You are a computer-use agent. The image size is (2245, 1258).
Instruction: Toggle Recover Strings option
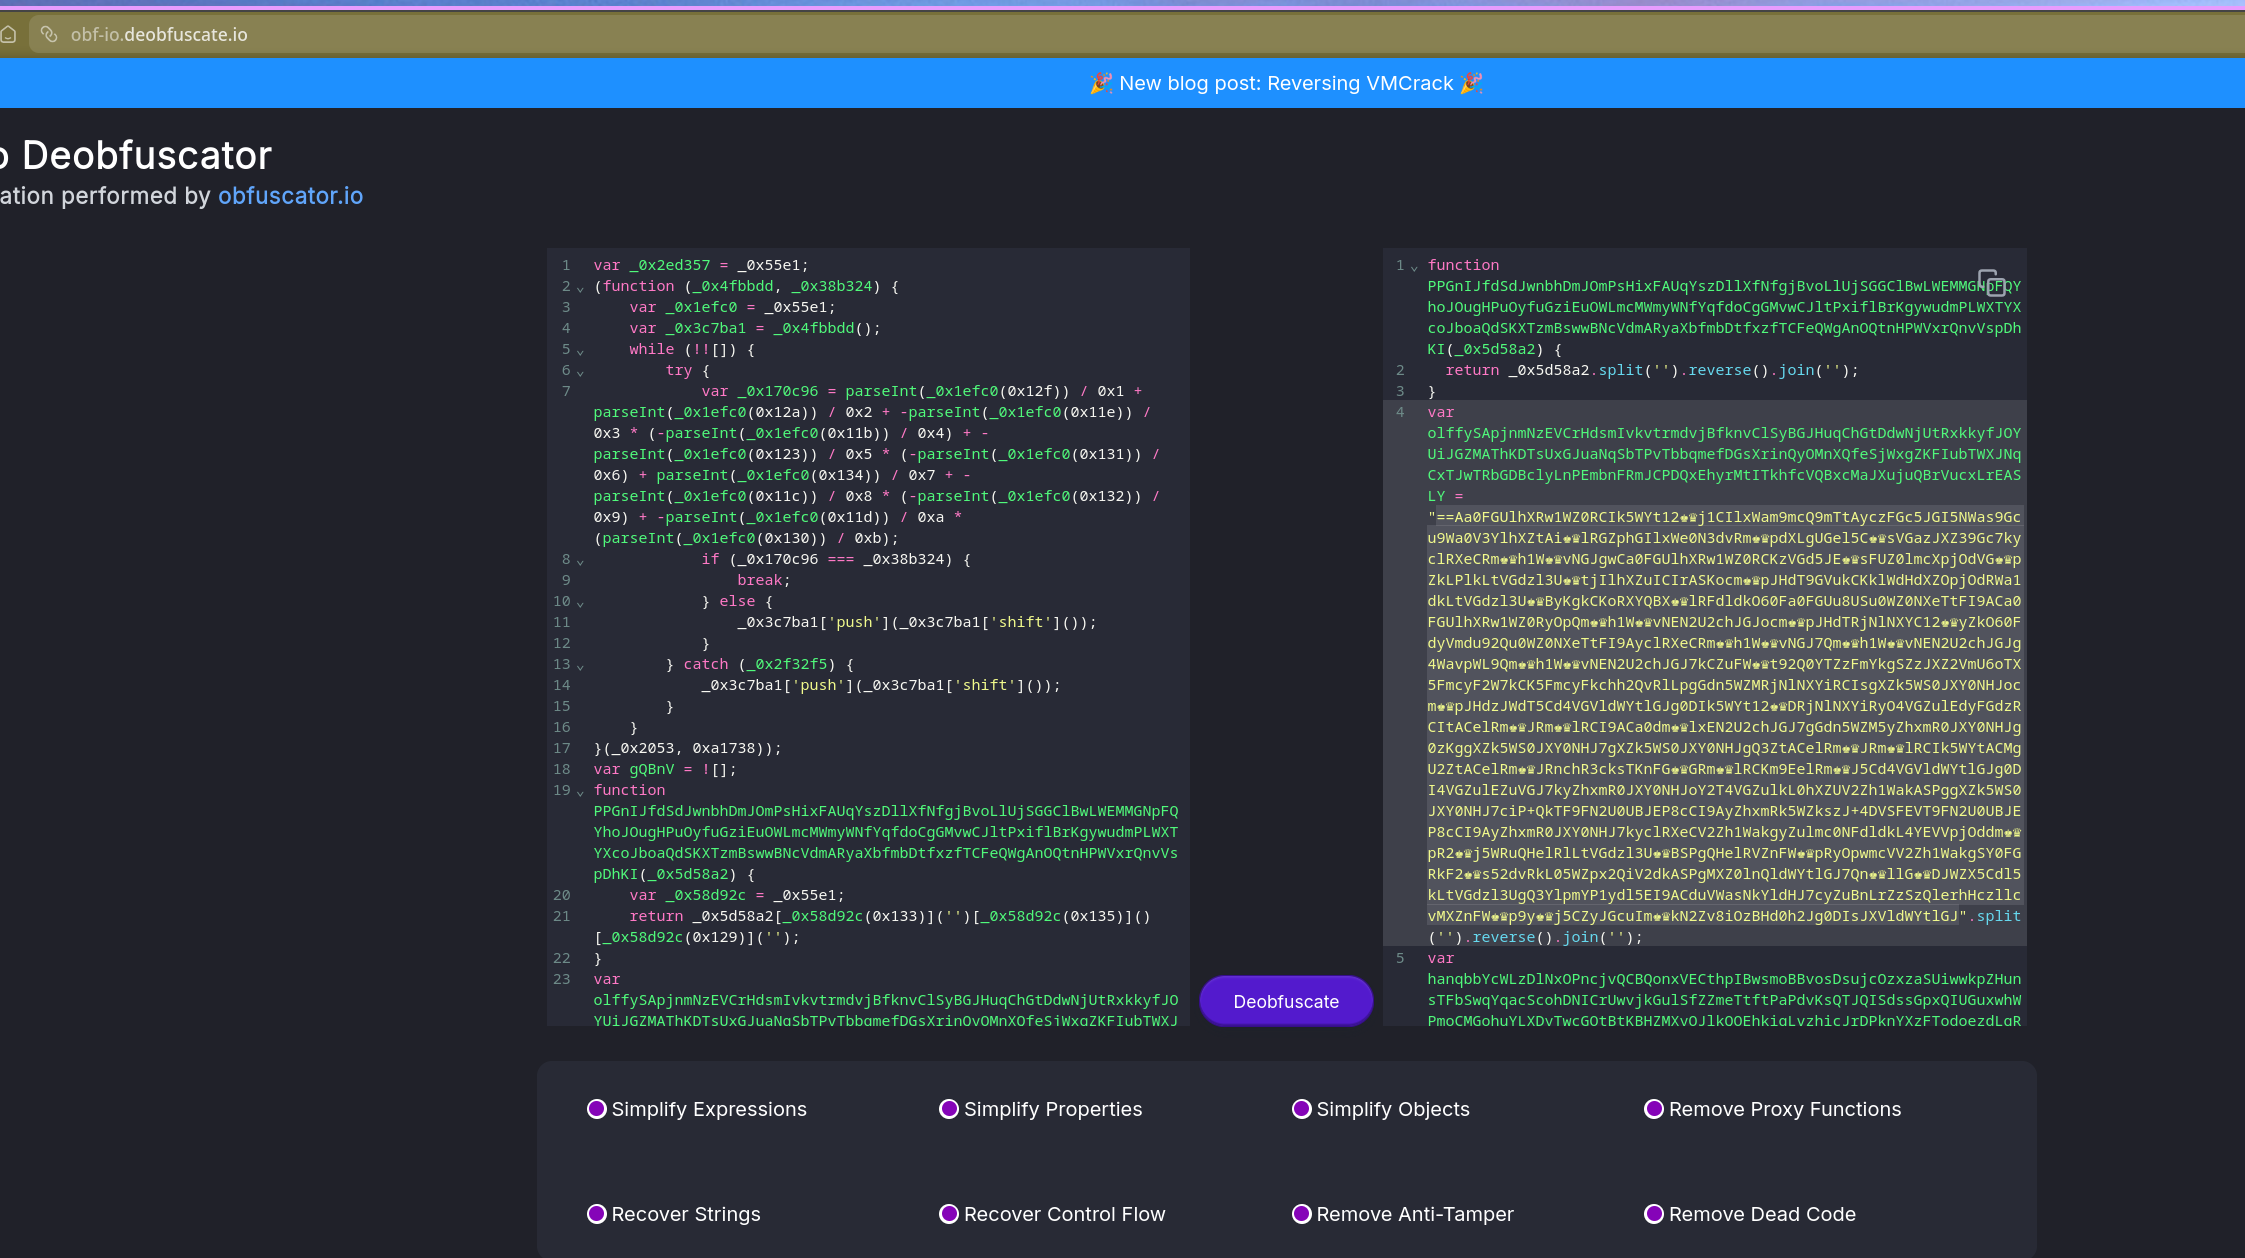coord(597,1214)
